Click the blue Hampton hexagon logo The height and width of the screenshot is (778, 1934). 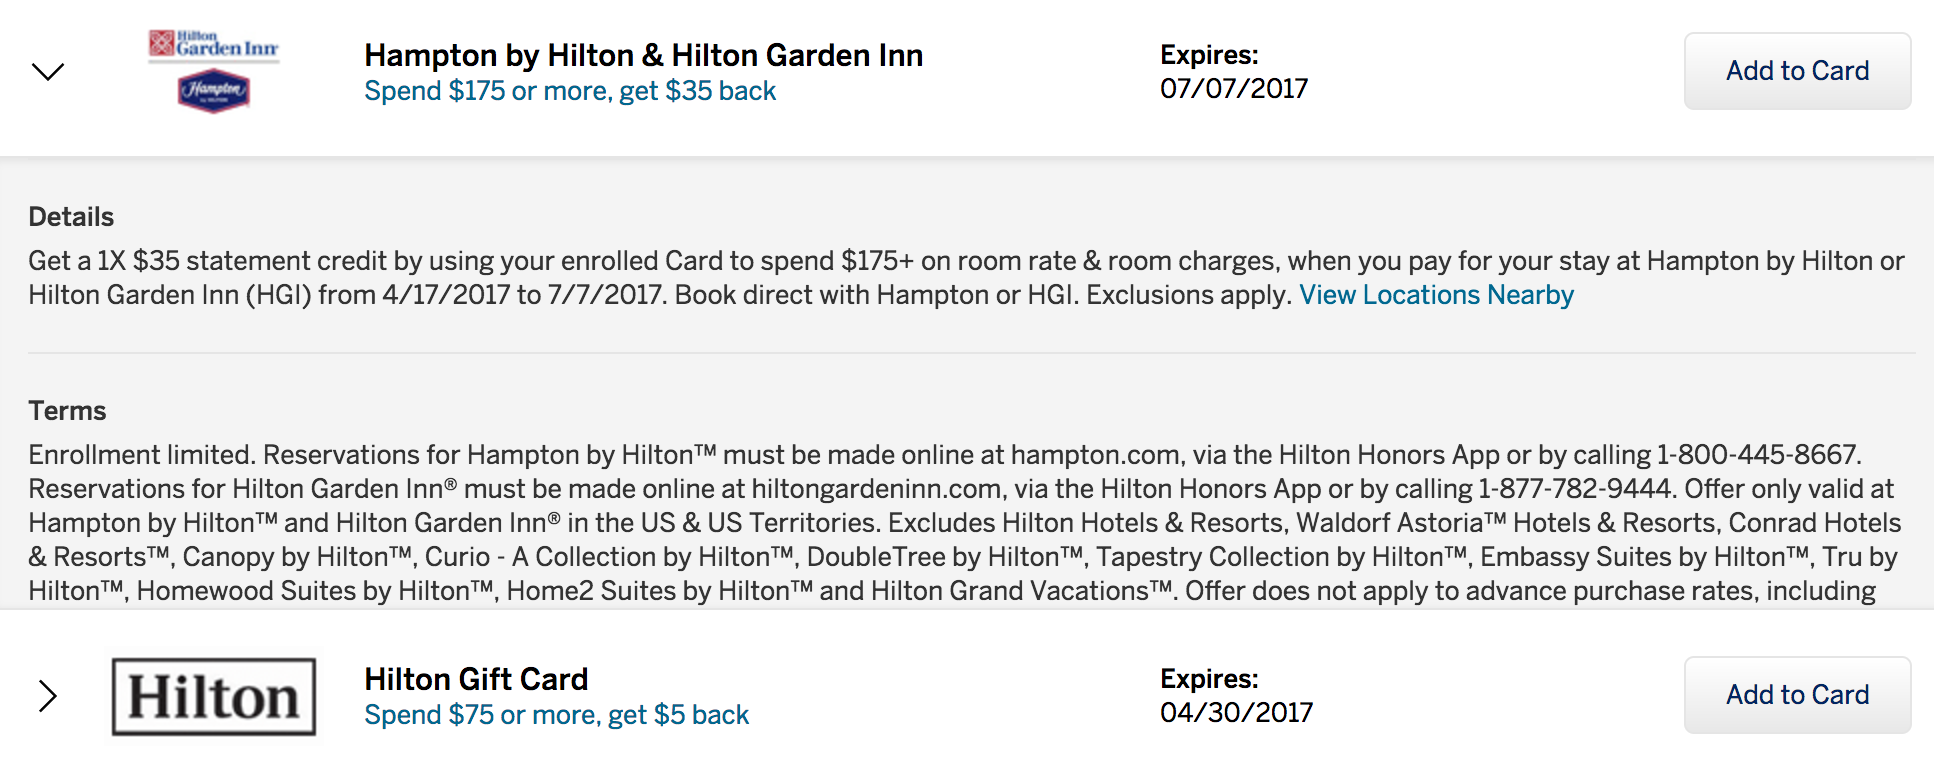[x=214, y=91]
